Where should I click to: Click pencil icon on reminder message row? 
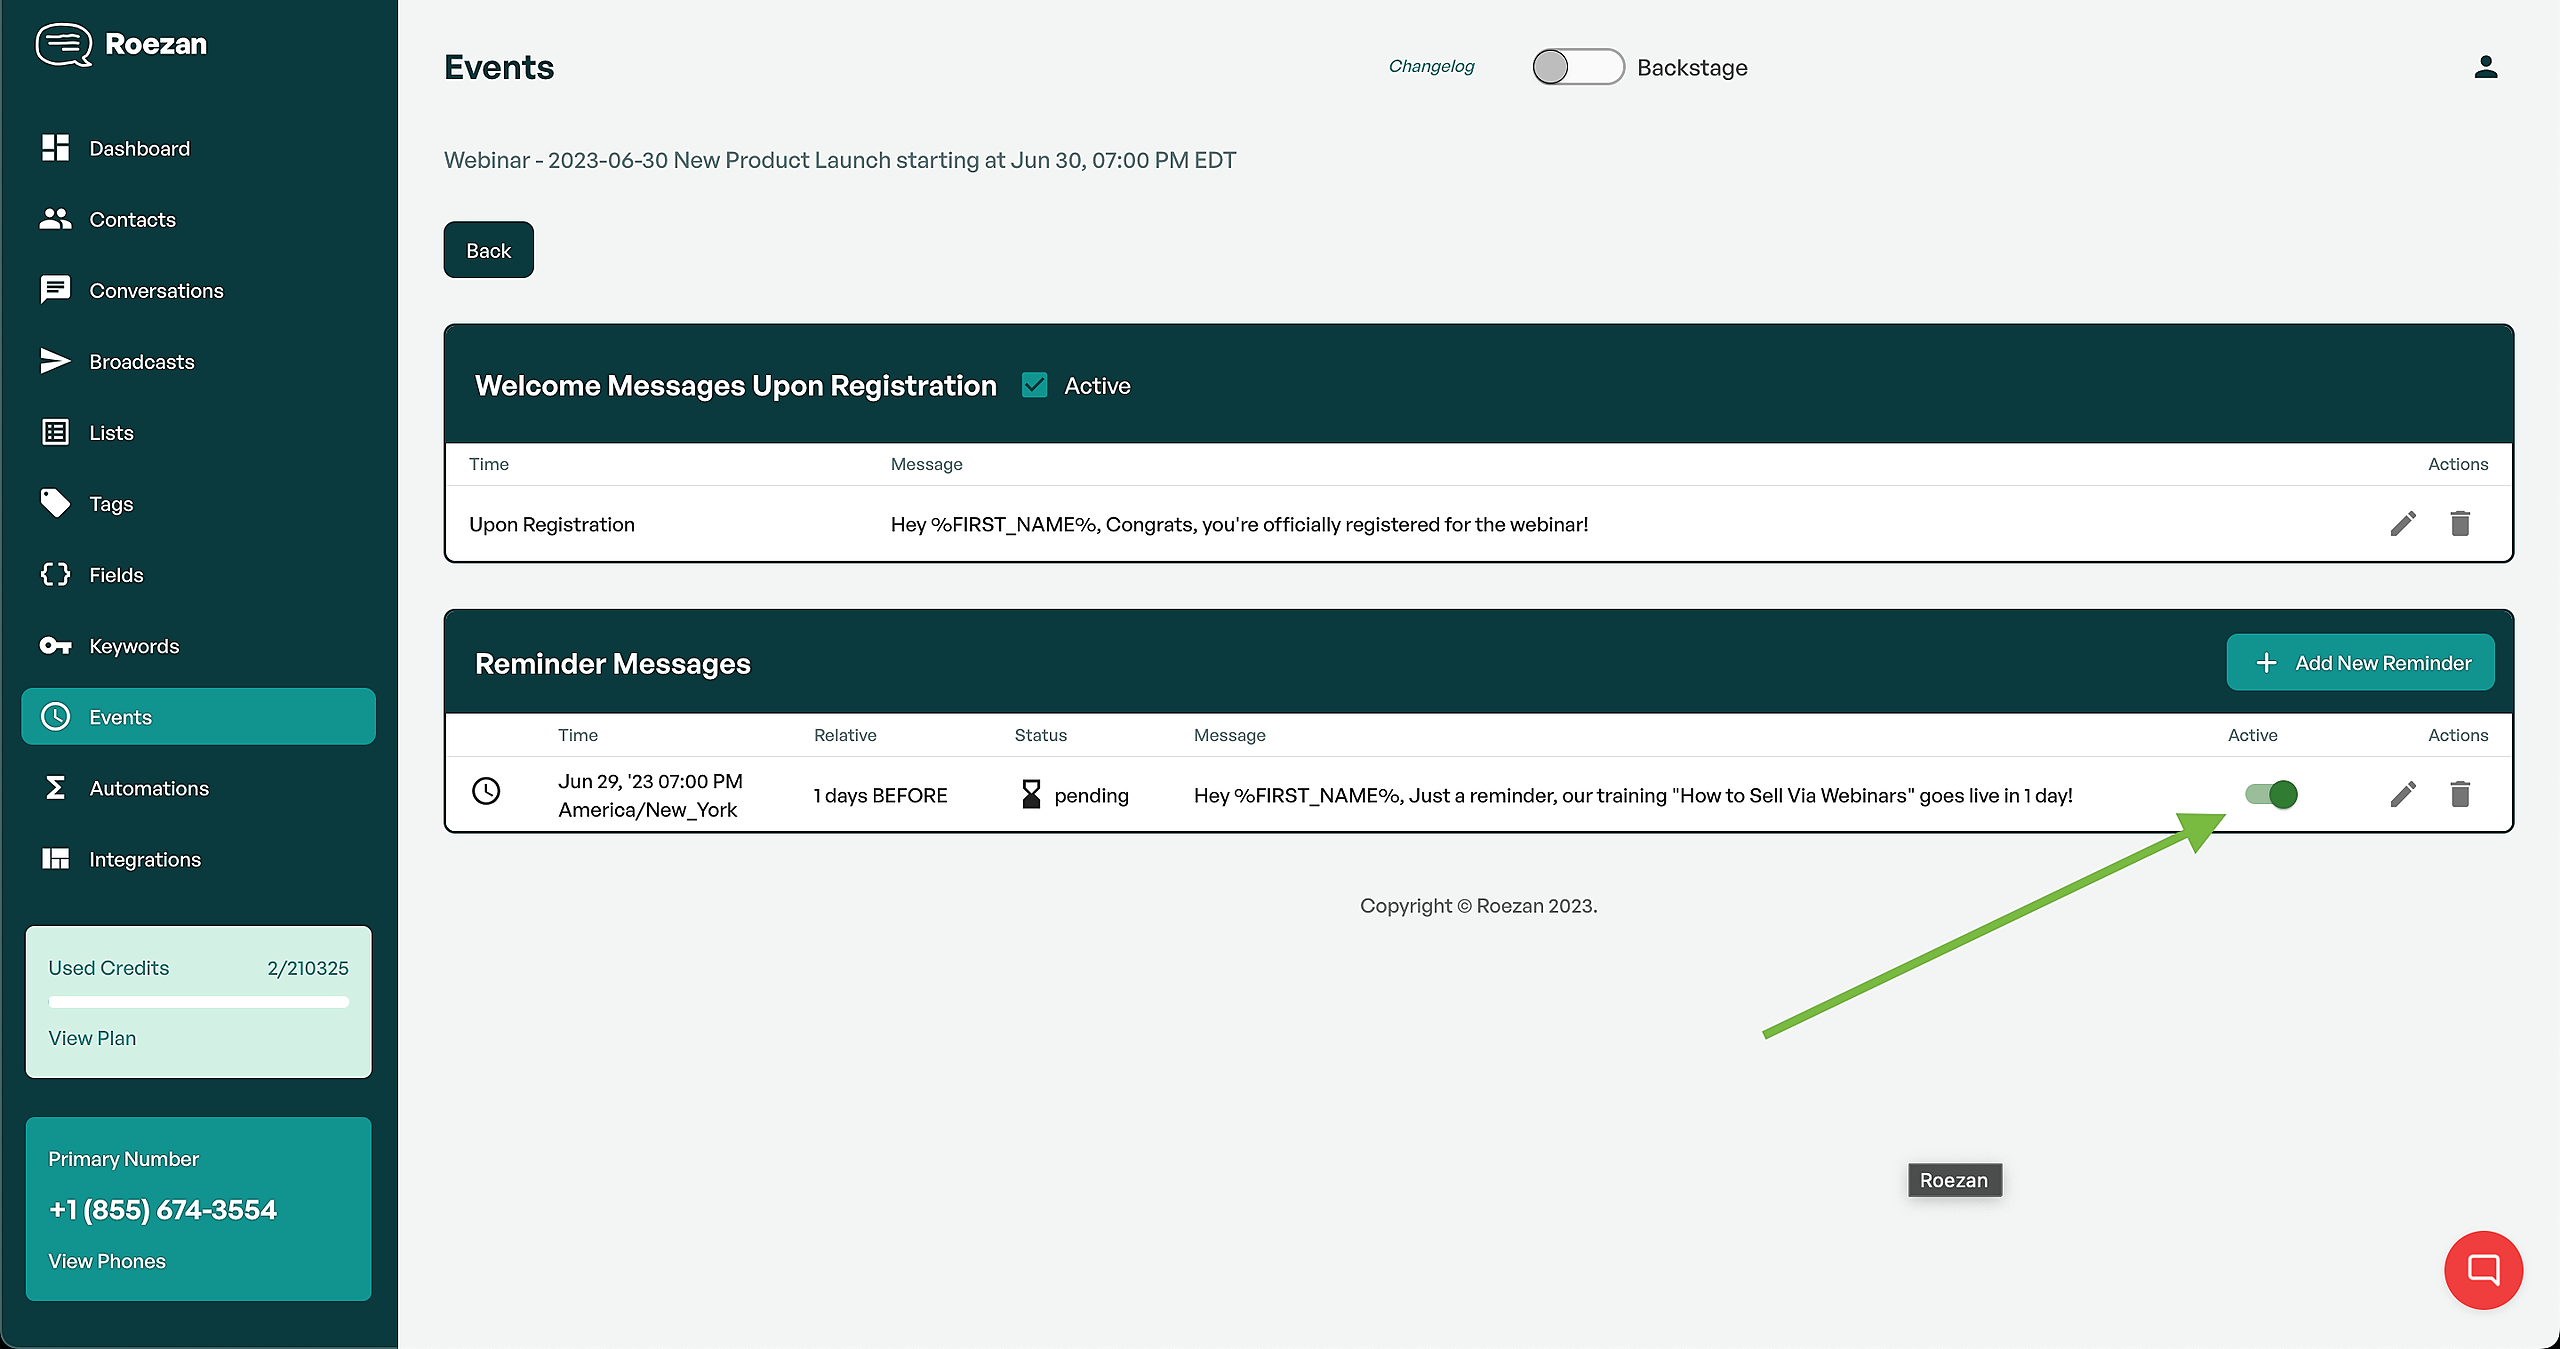coord(2403,794)
